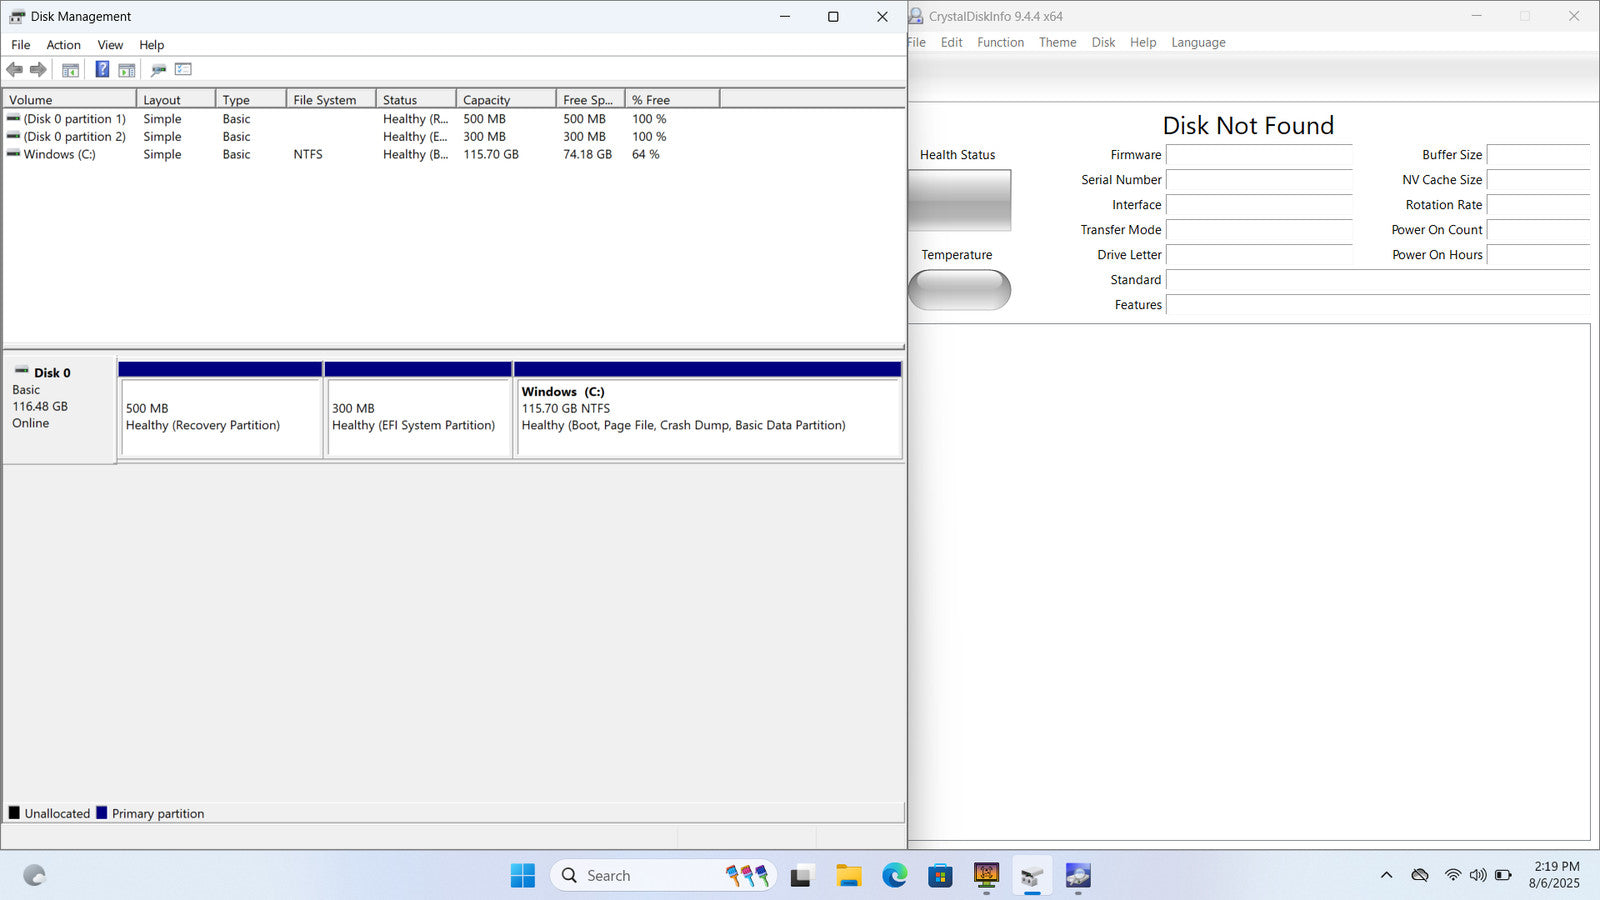Screen dimensions: 1600x900
Task: Click Disk Management title bar icon
Action: pyautogui.click(x=16, y=16)
